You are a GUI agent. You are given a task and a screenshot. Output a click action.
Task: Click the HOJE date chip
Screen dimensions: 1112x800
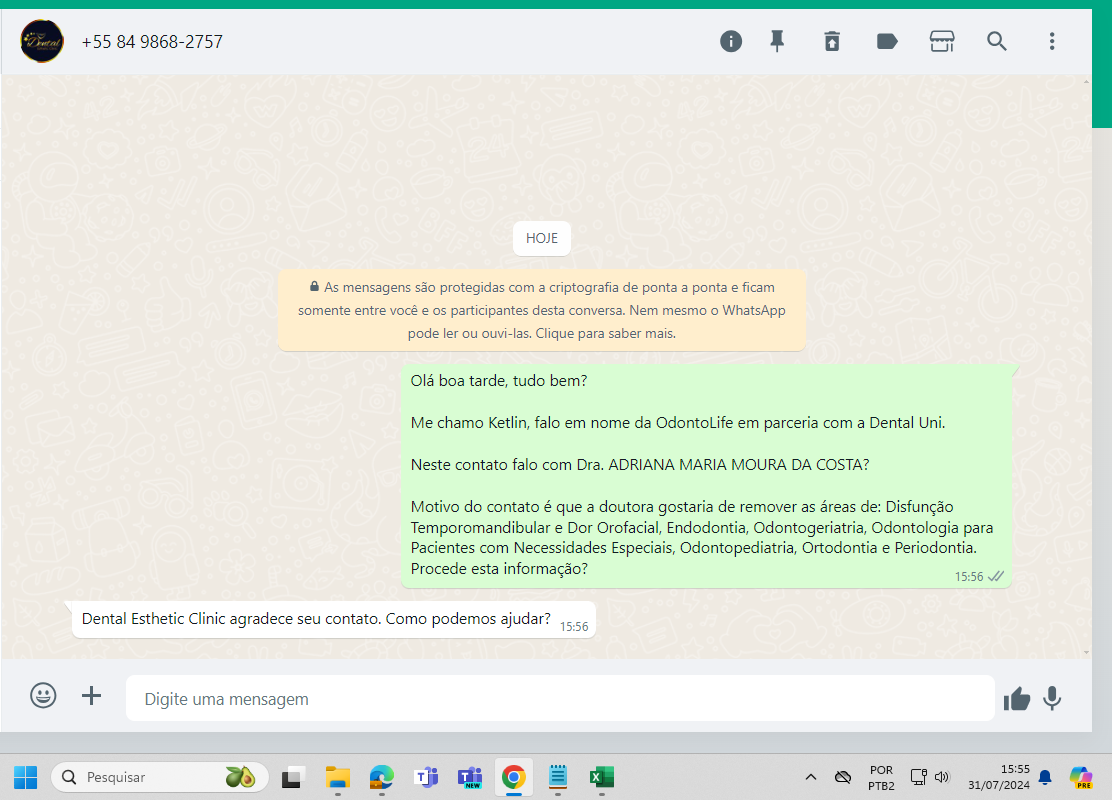click(x=542, y=238)
